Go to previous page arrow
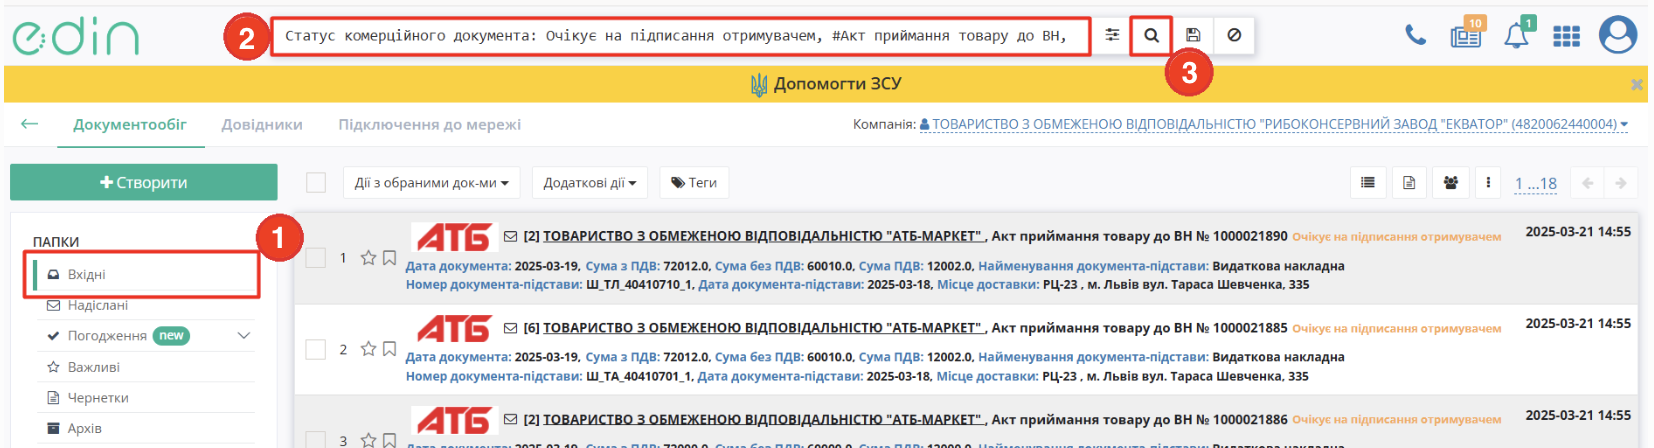 point(1587,183)
